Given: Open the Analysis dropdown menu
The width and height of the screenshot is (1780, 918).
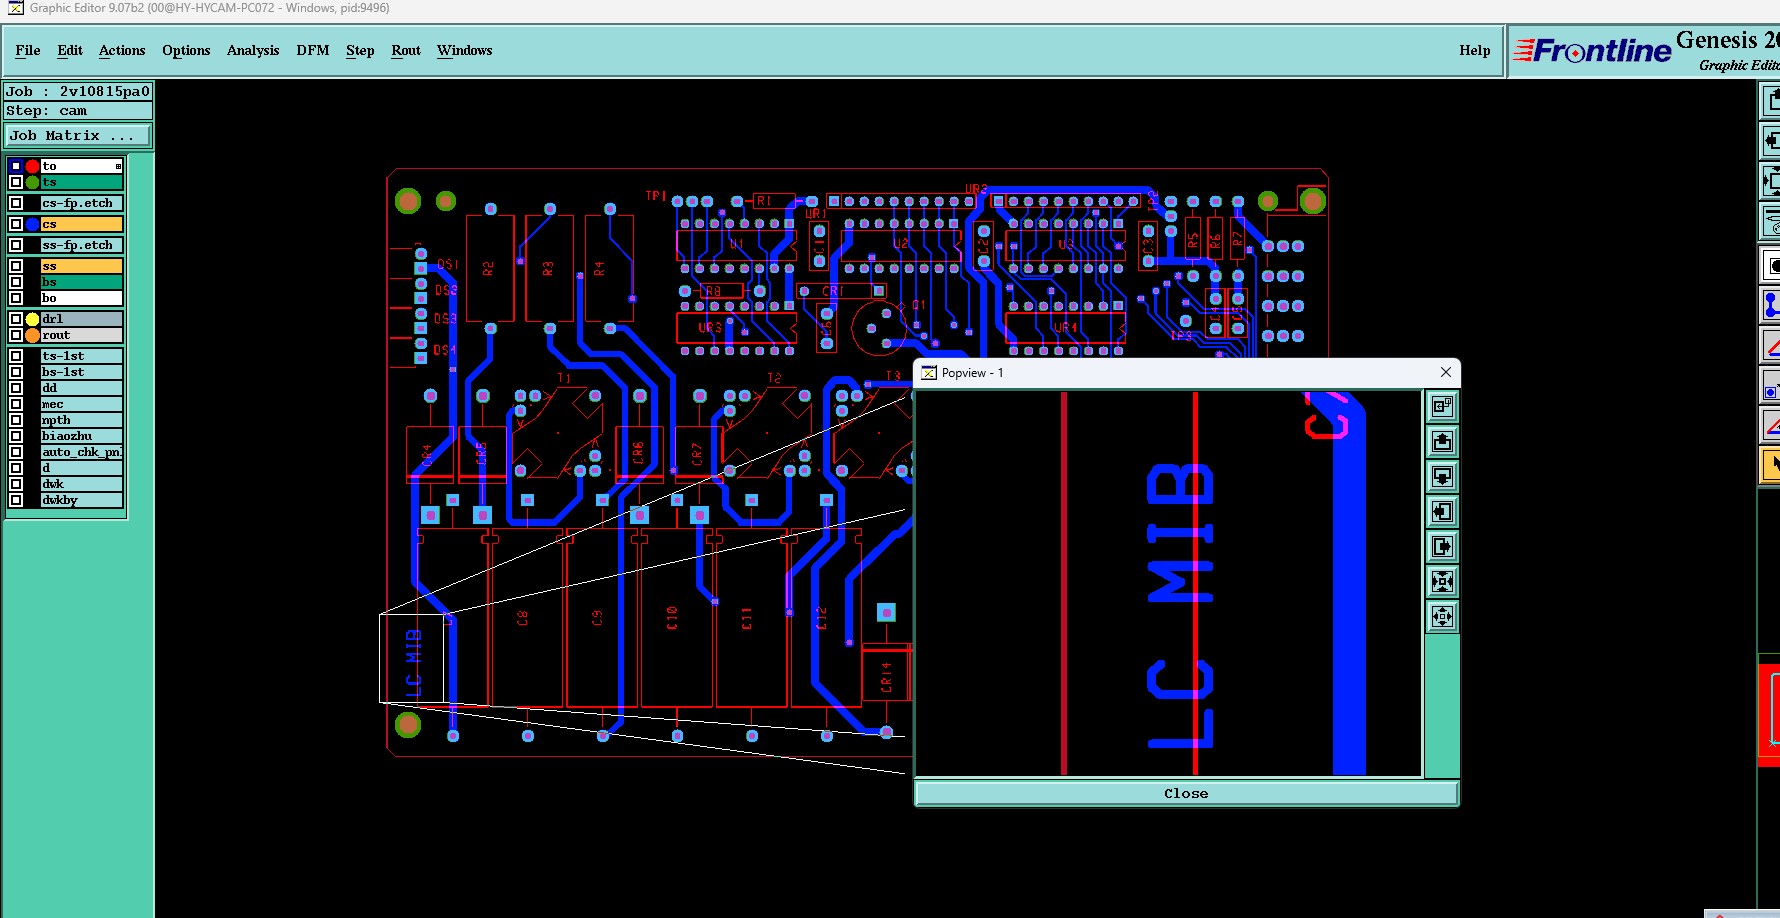Looking at the screenshot, I should click(253, 50).
